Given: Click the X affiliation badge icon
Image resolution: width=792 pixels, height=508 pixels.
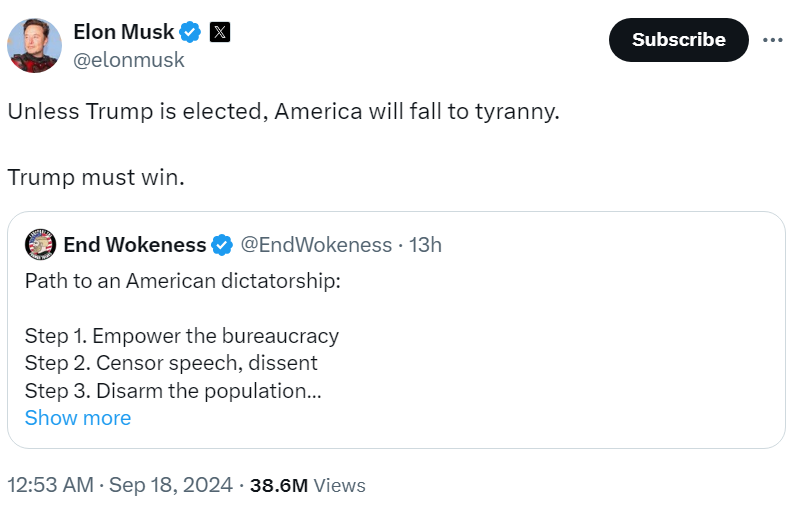Looking at the screenshot, I should (221, 33).
